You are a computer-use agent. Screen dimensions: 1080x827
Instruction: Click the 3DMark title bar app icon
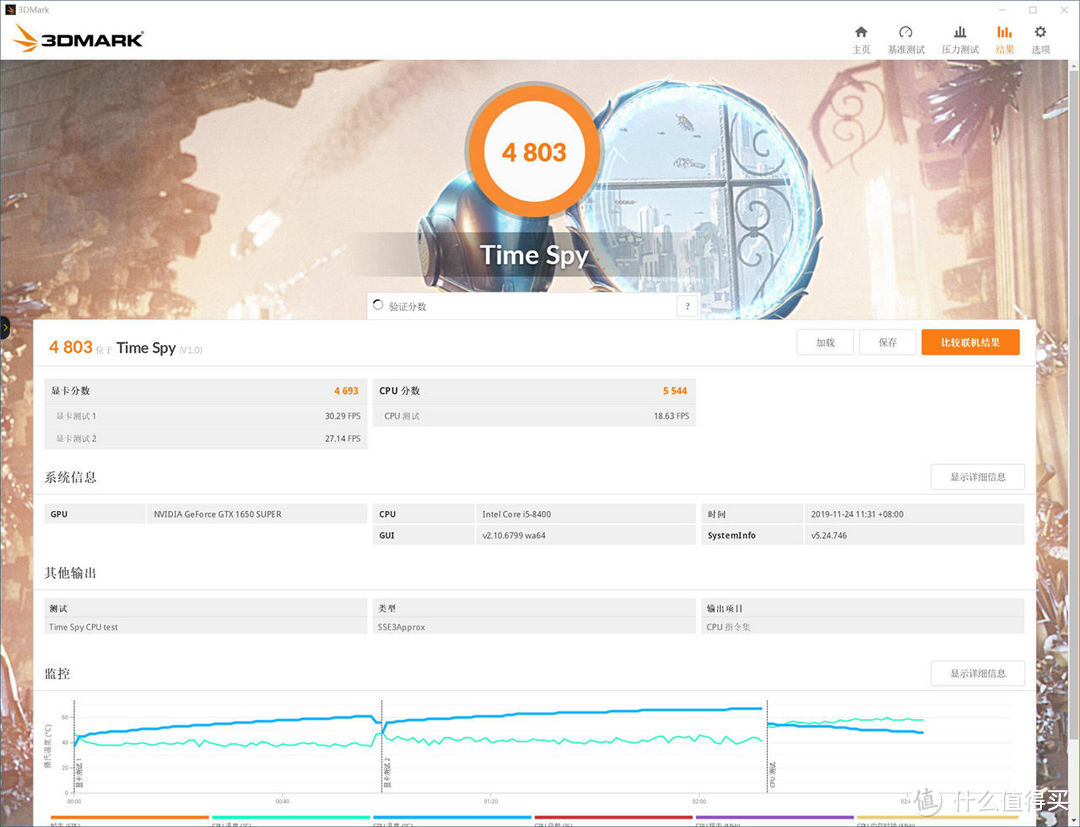tap(10, 10)
